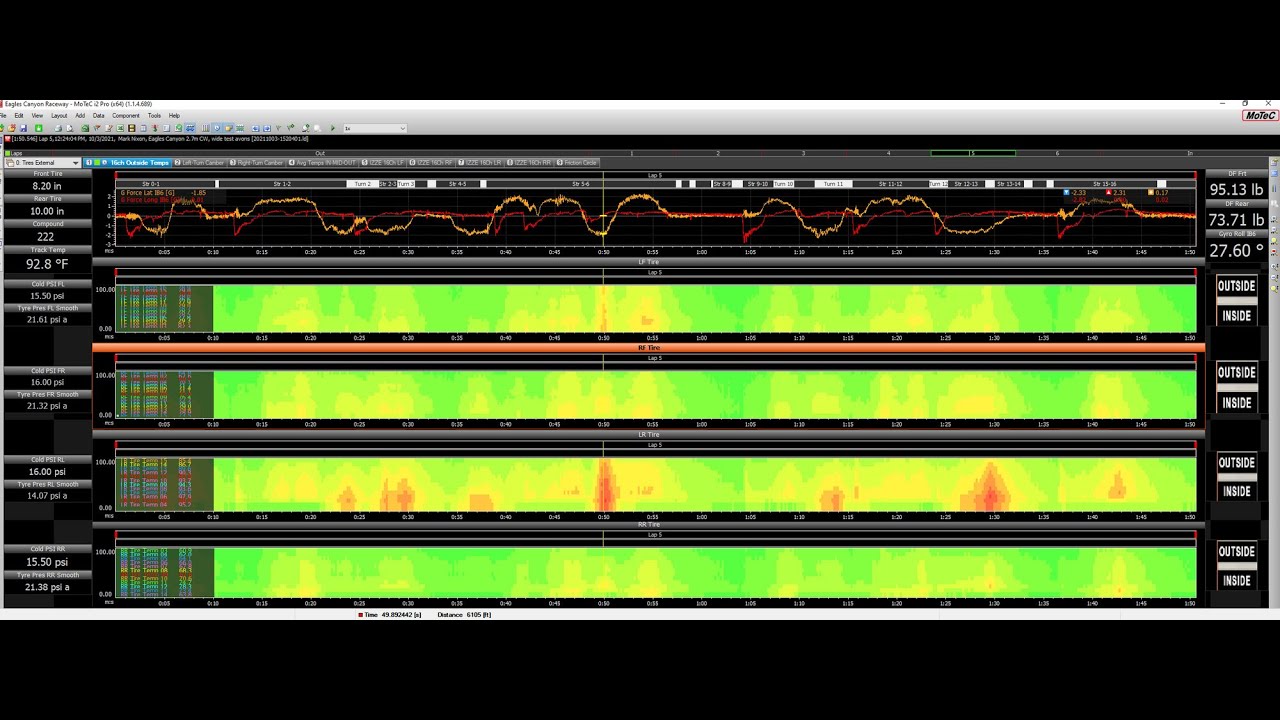Open the Data menu

[98, 115]
